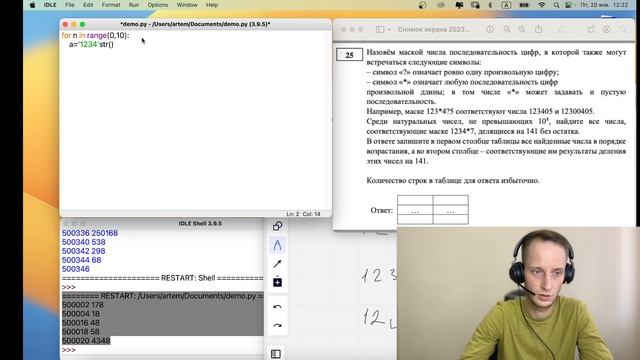Image resolution: width=640 pixels, height=360 pixels.
Task: Click selected shell line '500018 58'
Action: click(81, 332)
